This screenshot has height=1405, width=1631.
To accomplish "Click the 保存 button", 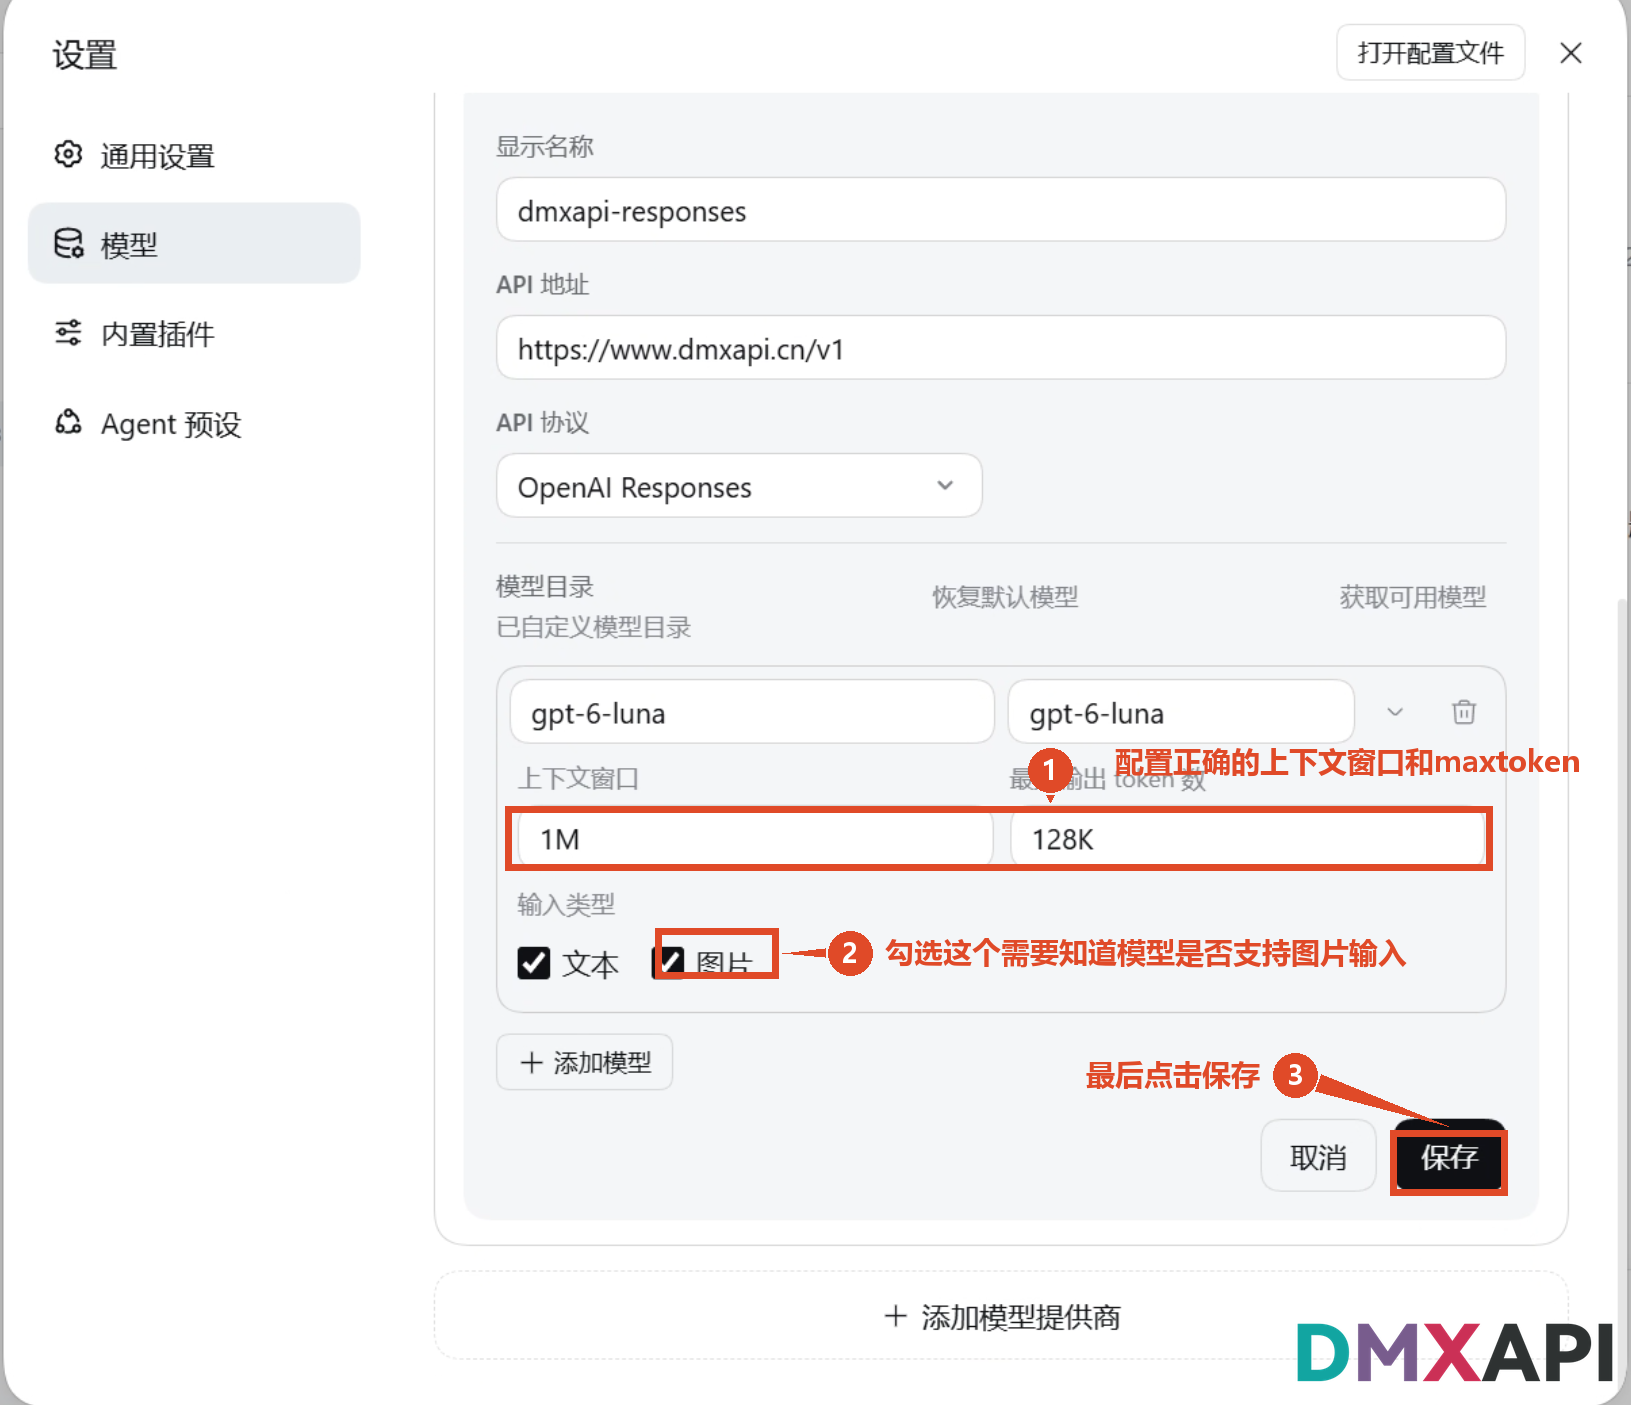I will [x=1449, y=1158].
